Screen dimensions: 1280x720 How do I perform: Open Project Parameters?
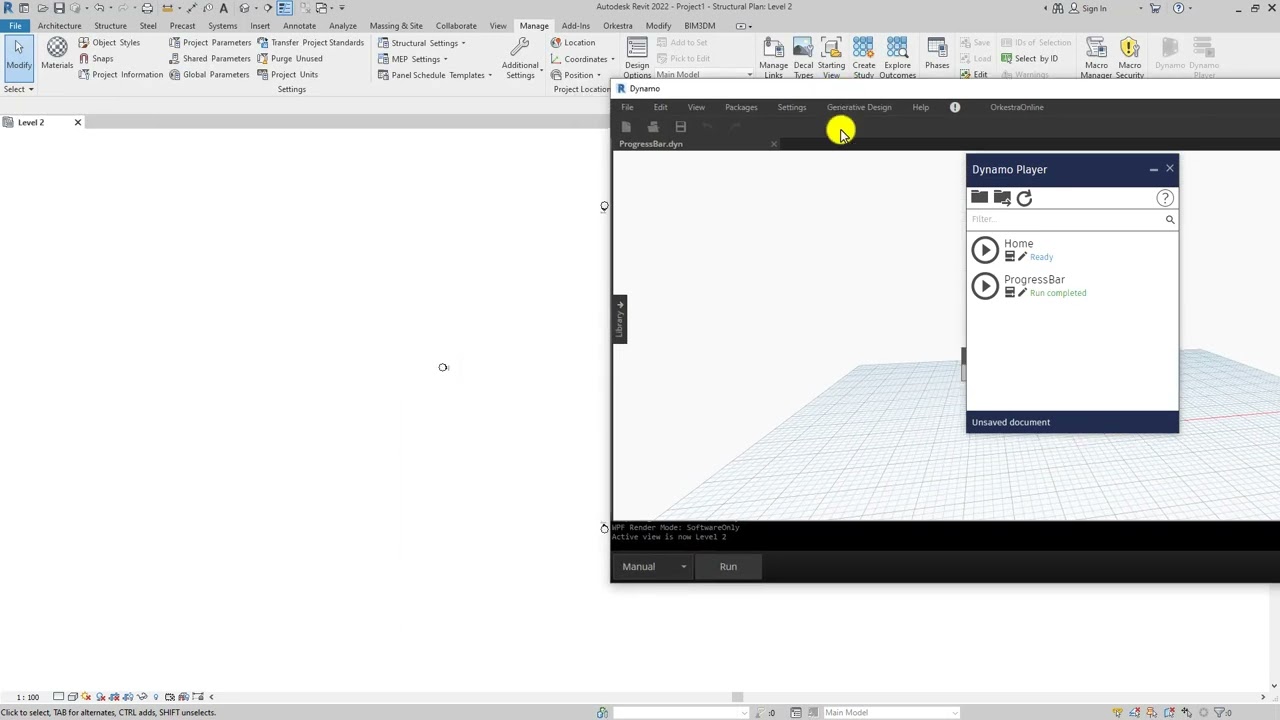[x=210, y=43]
